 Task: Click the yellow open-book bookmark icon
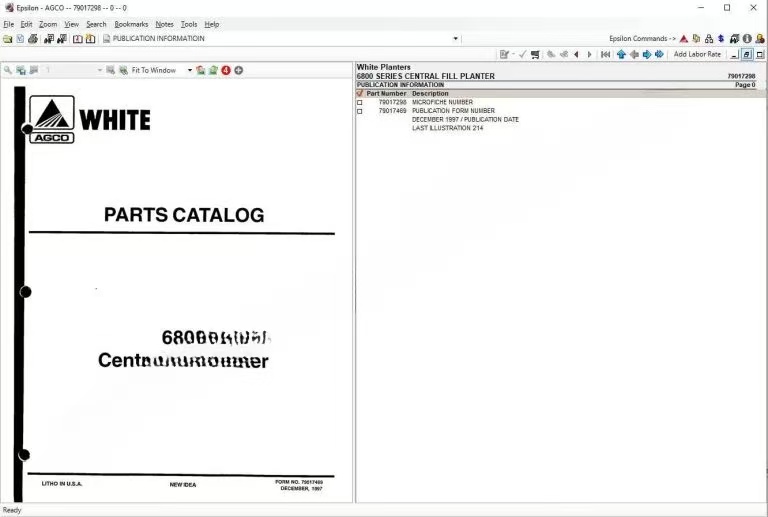(91, 39)
